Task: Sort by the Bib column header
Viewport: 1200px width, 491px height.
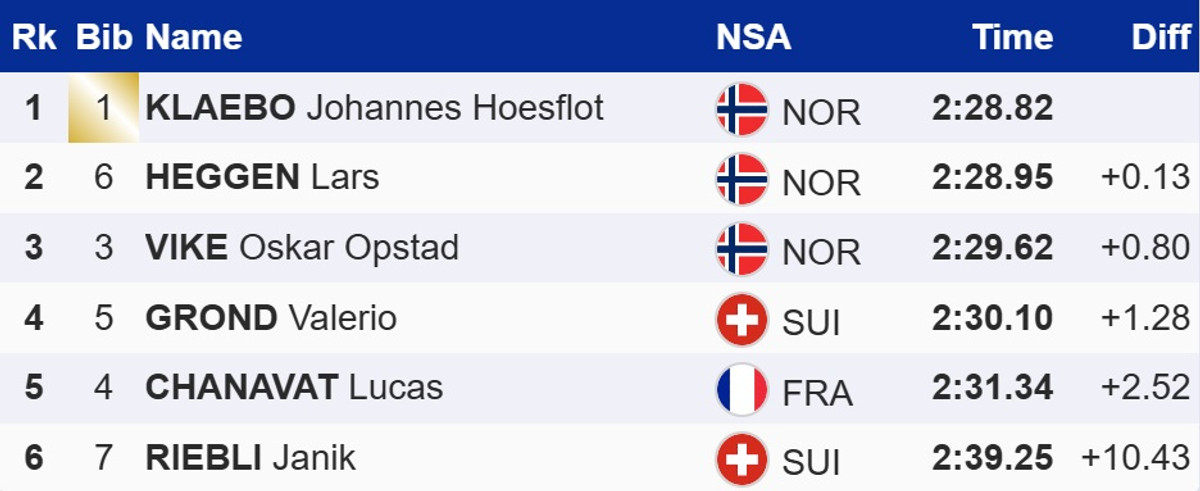Action: [x=104, y=37]
